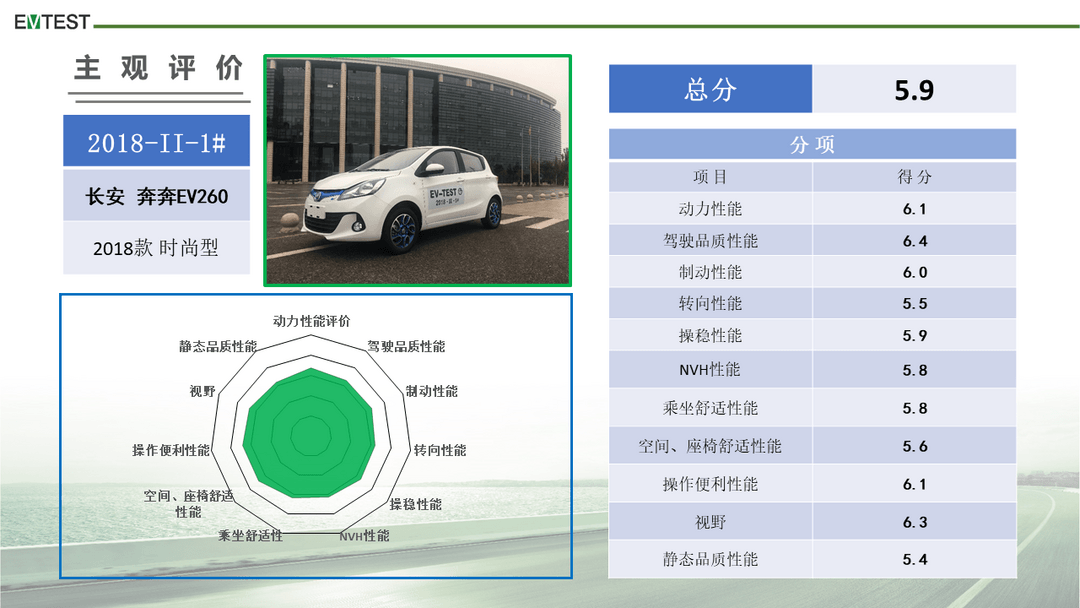
Task: Open the white car photo
Action: pos(417,170)
